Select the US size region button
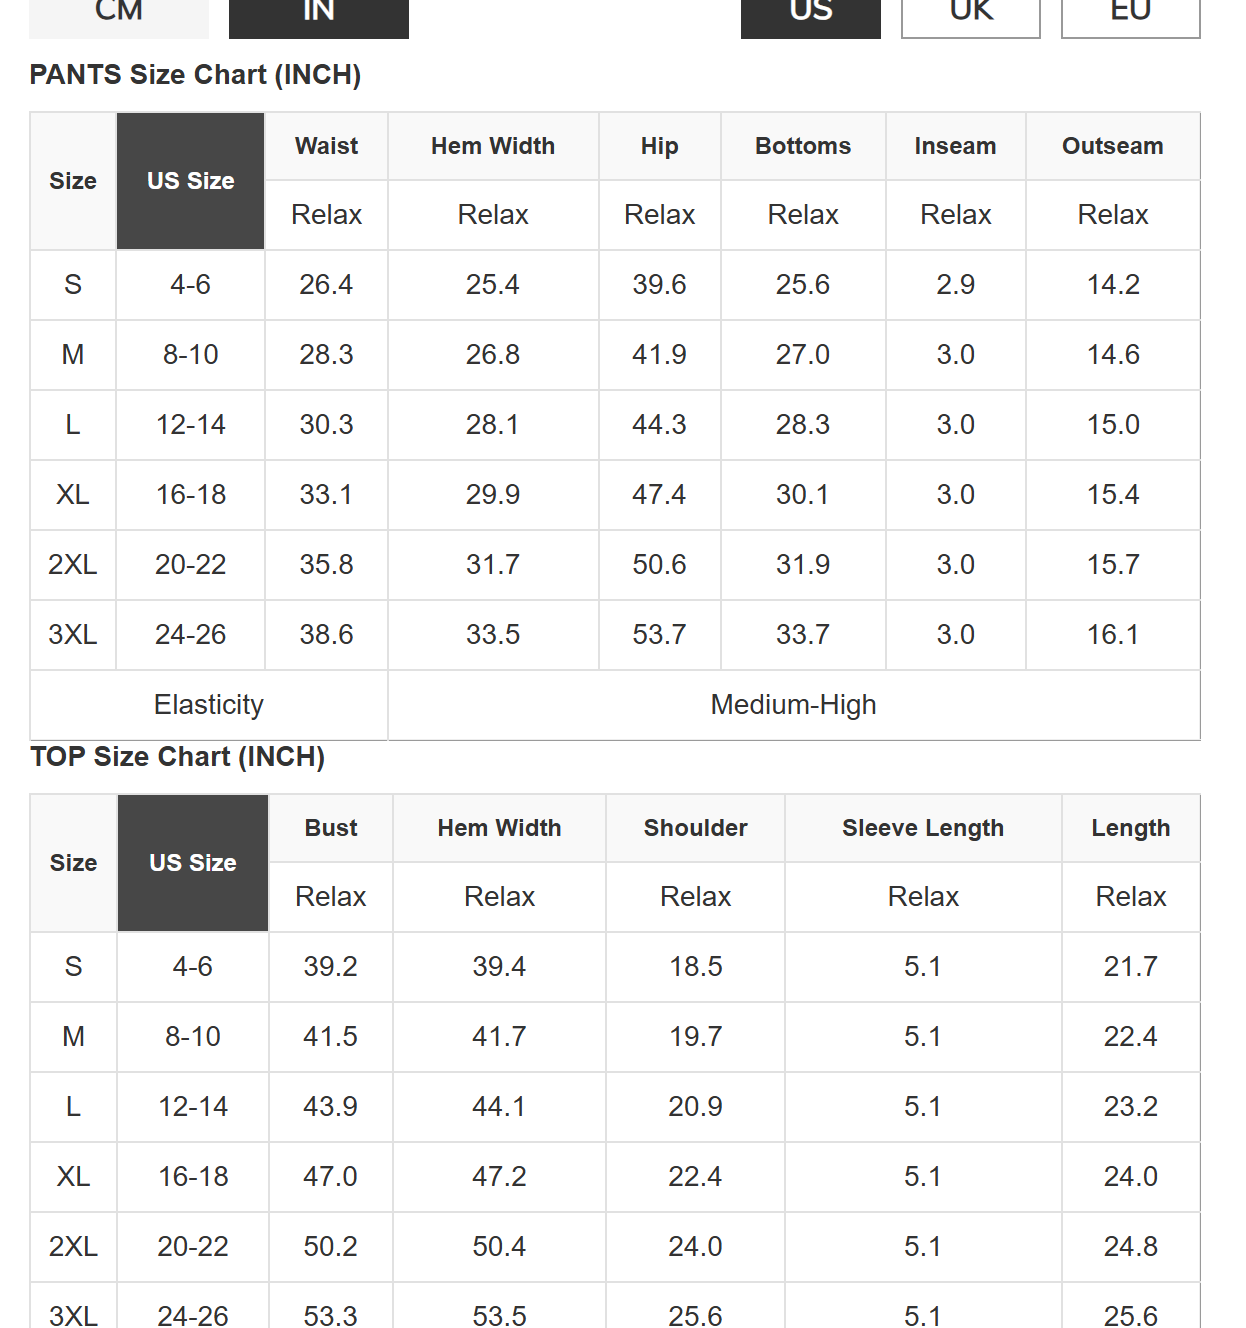 pos(811,17)
